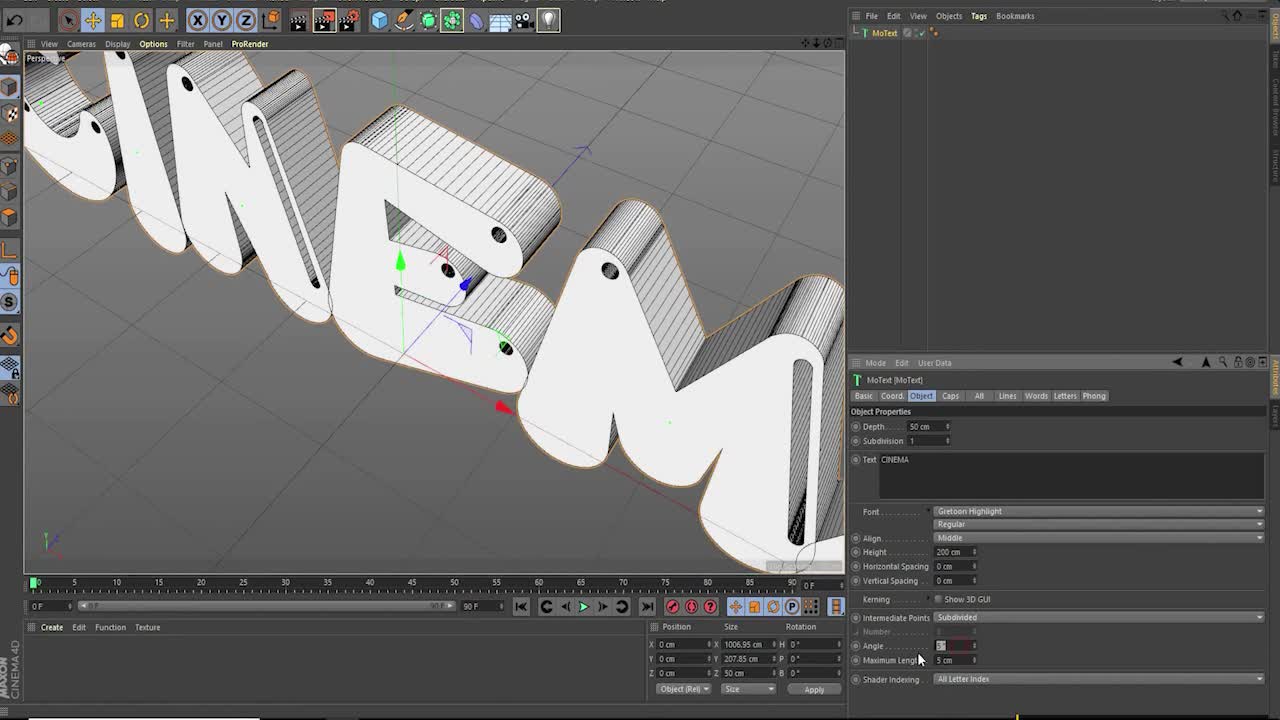Select the Live Selection tool
The width and height of the screenshot is (1280, 720).
68,20
